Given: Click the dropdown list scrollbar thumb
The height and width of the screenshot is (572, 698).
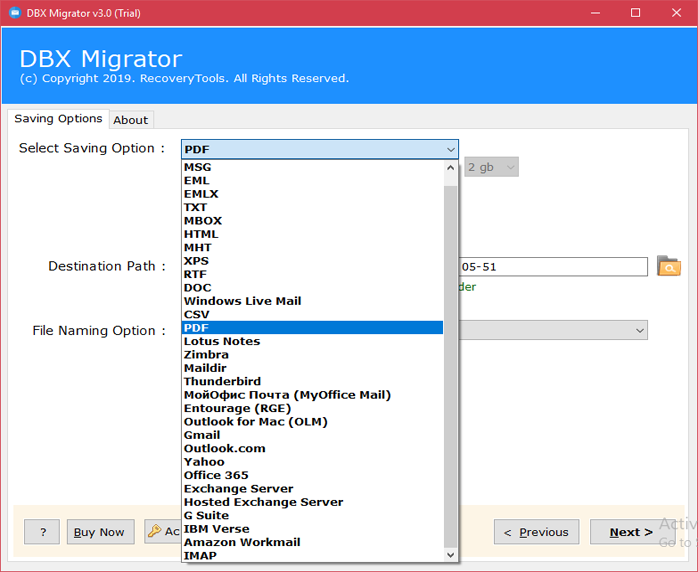Looking at the screenshot, I should tap(450, 368).
